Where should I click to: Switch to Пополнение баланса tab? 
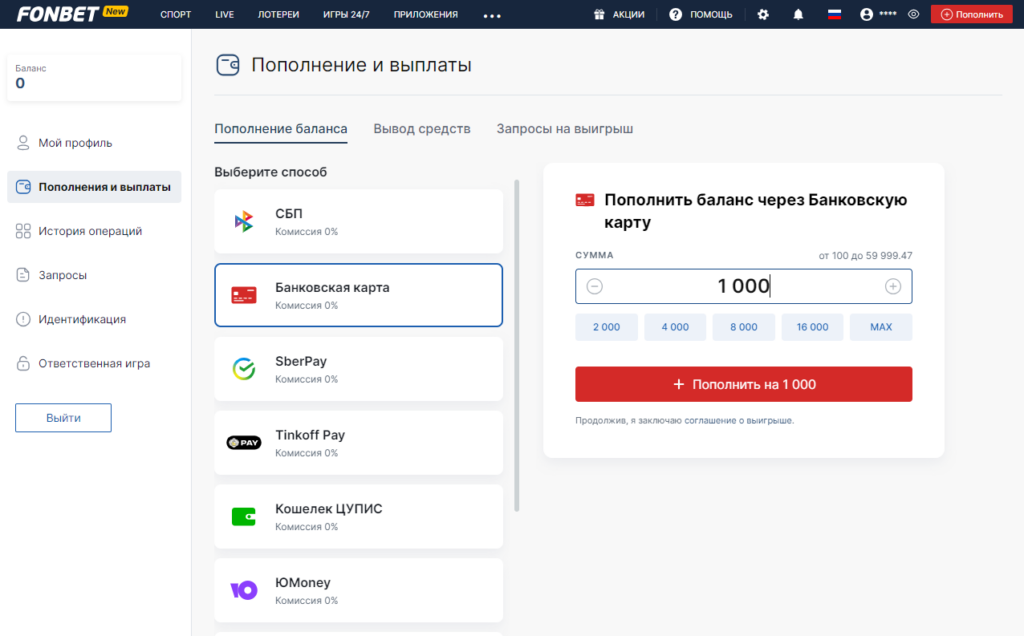(281, 129)
